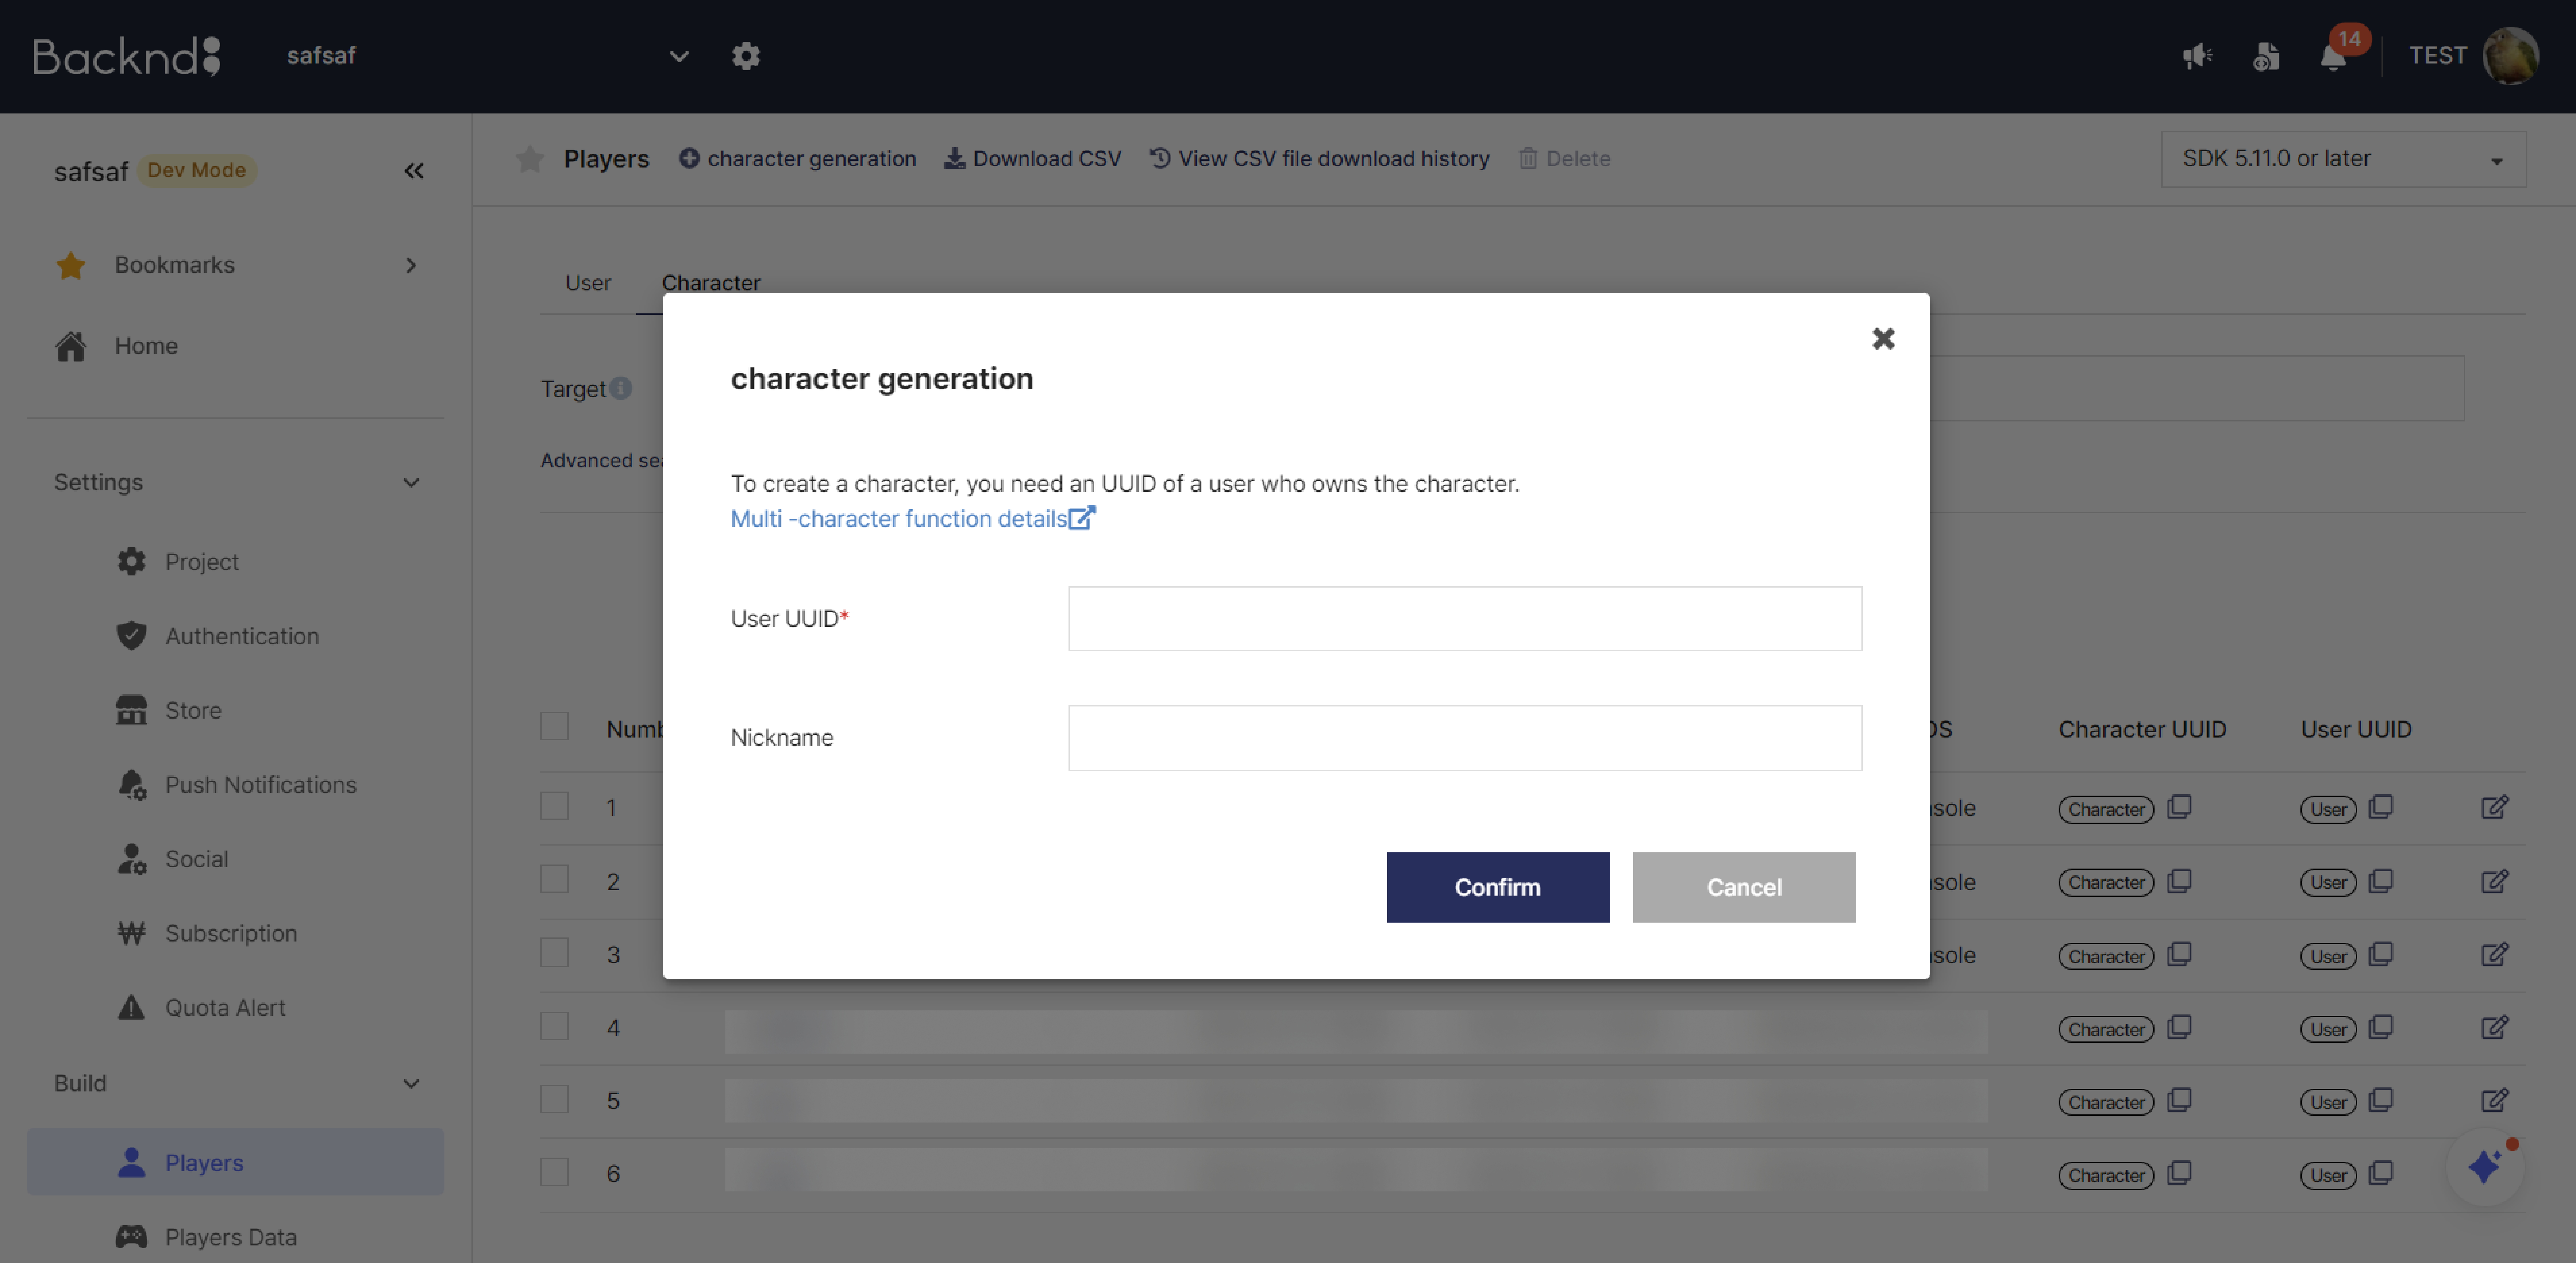
Task: Open Push Notifications in sidebar
Action: pos(260,785)
